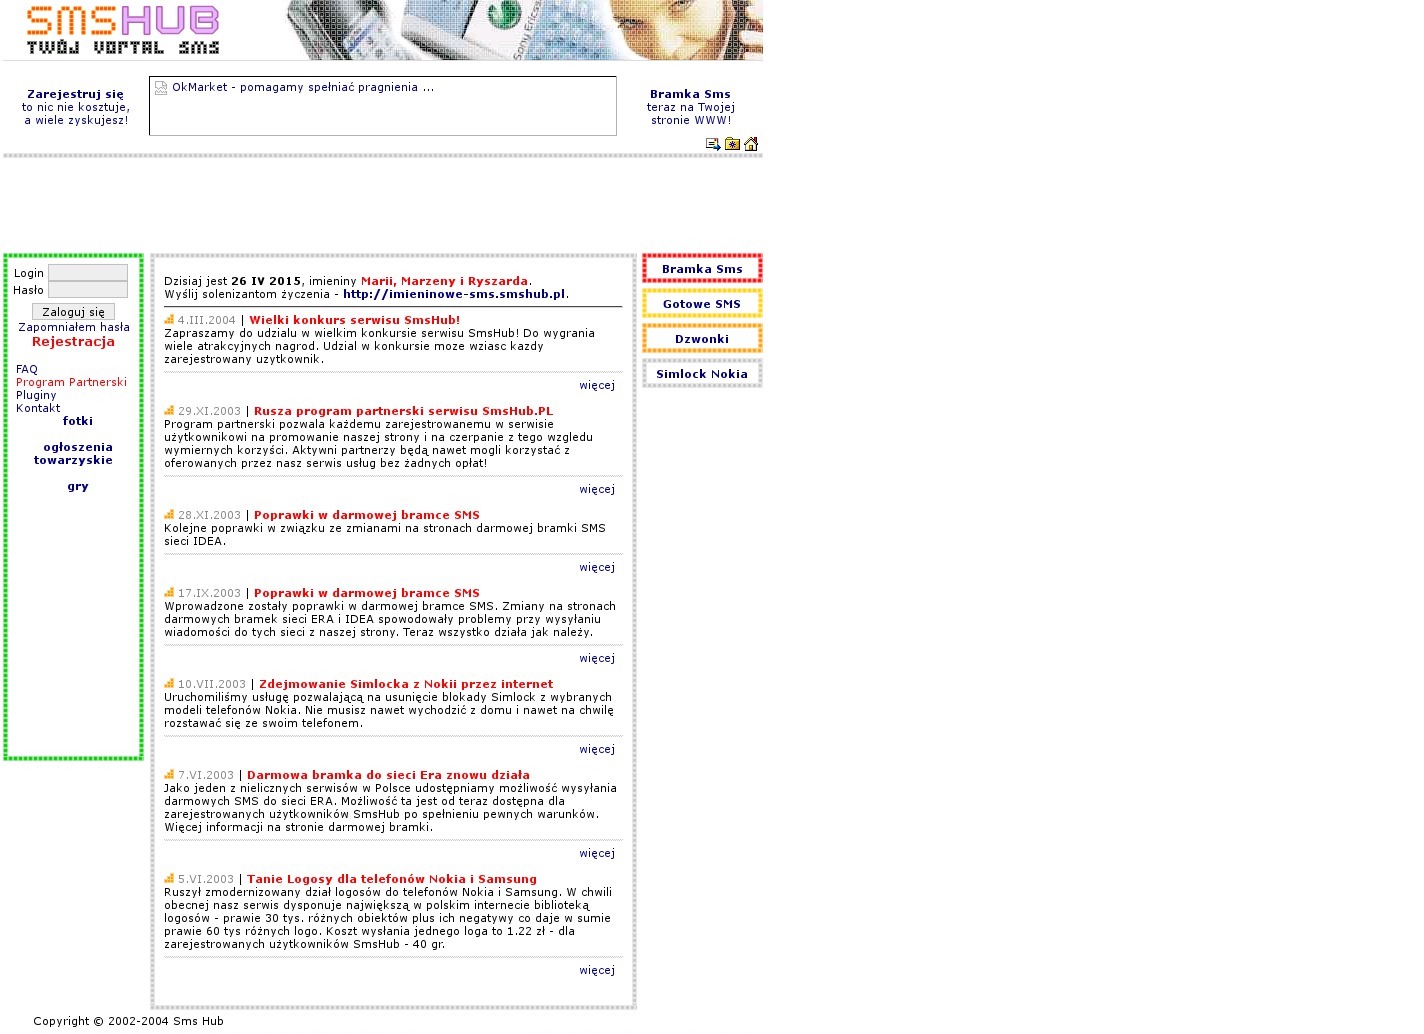Click the Copyright © 2002-2004 Sms Hub text

point(128,1021)
